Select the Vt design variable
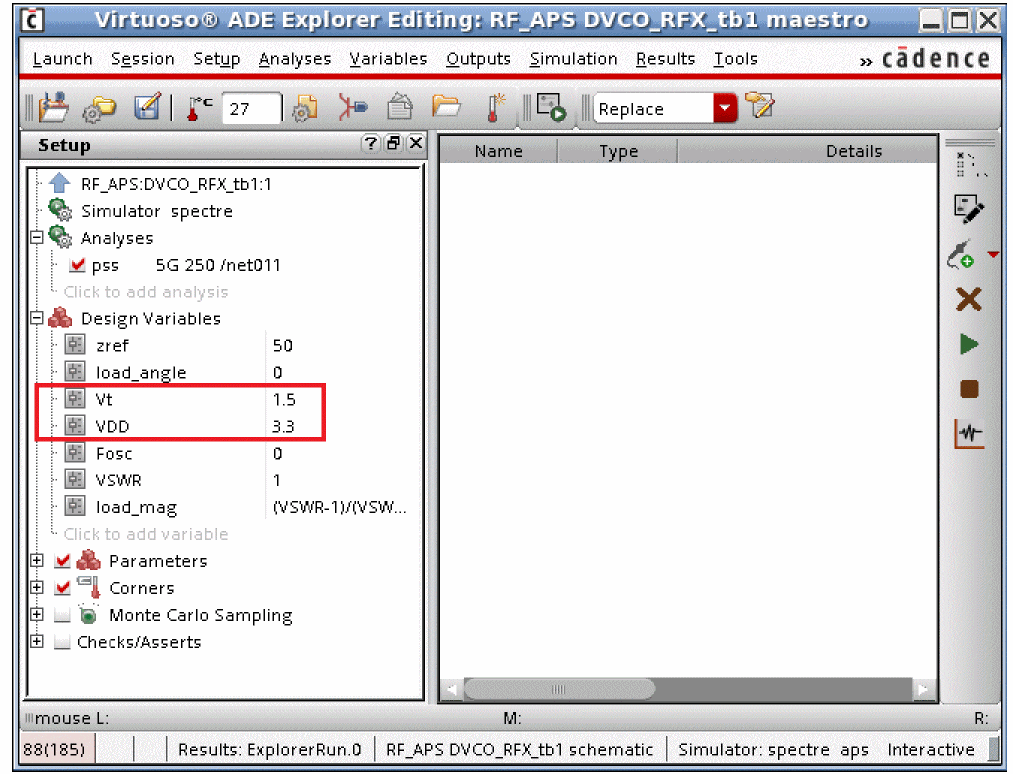The image size is (1013, 774). [104, 399]
